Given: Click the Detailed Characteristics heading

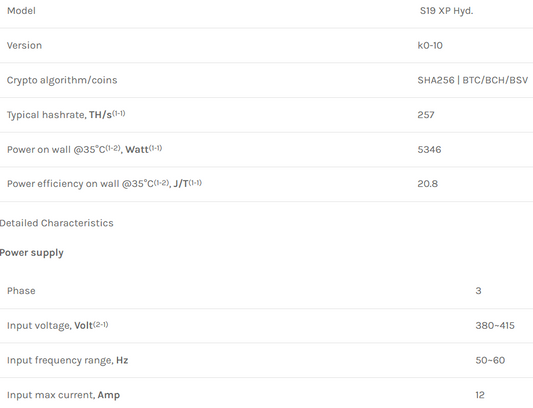Looking at the screenshot, I should click(x=56, y=223).
